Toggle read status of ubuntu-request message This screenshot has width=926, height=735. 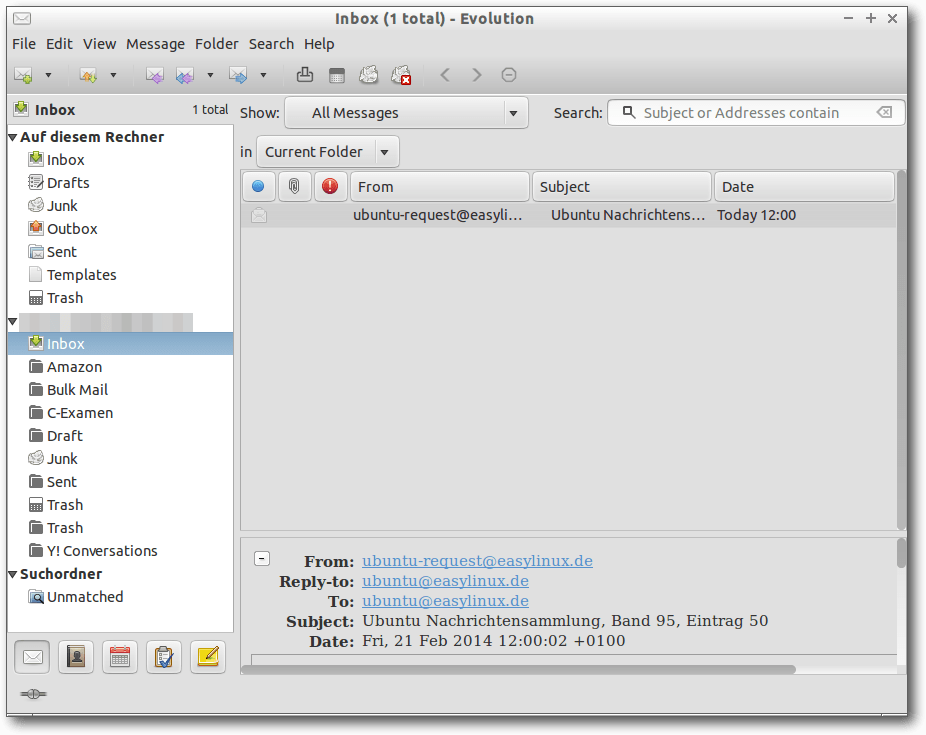click(259, 215)
